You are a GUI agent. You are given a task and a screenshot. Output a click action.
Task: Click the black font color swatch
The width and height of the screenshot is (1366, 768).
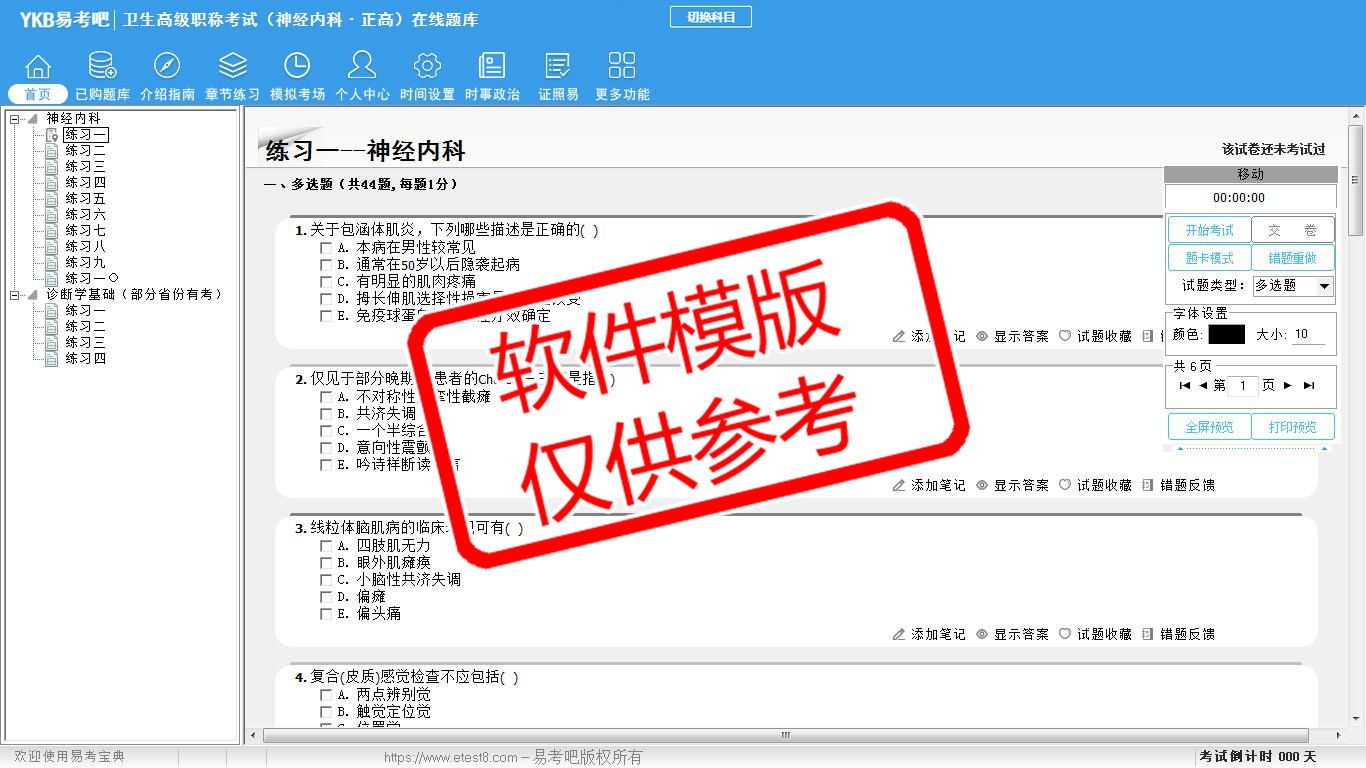(1226, 335)
